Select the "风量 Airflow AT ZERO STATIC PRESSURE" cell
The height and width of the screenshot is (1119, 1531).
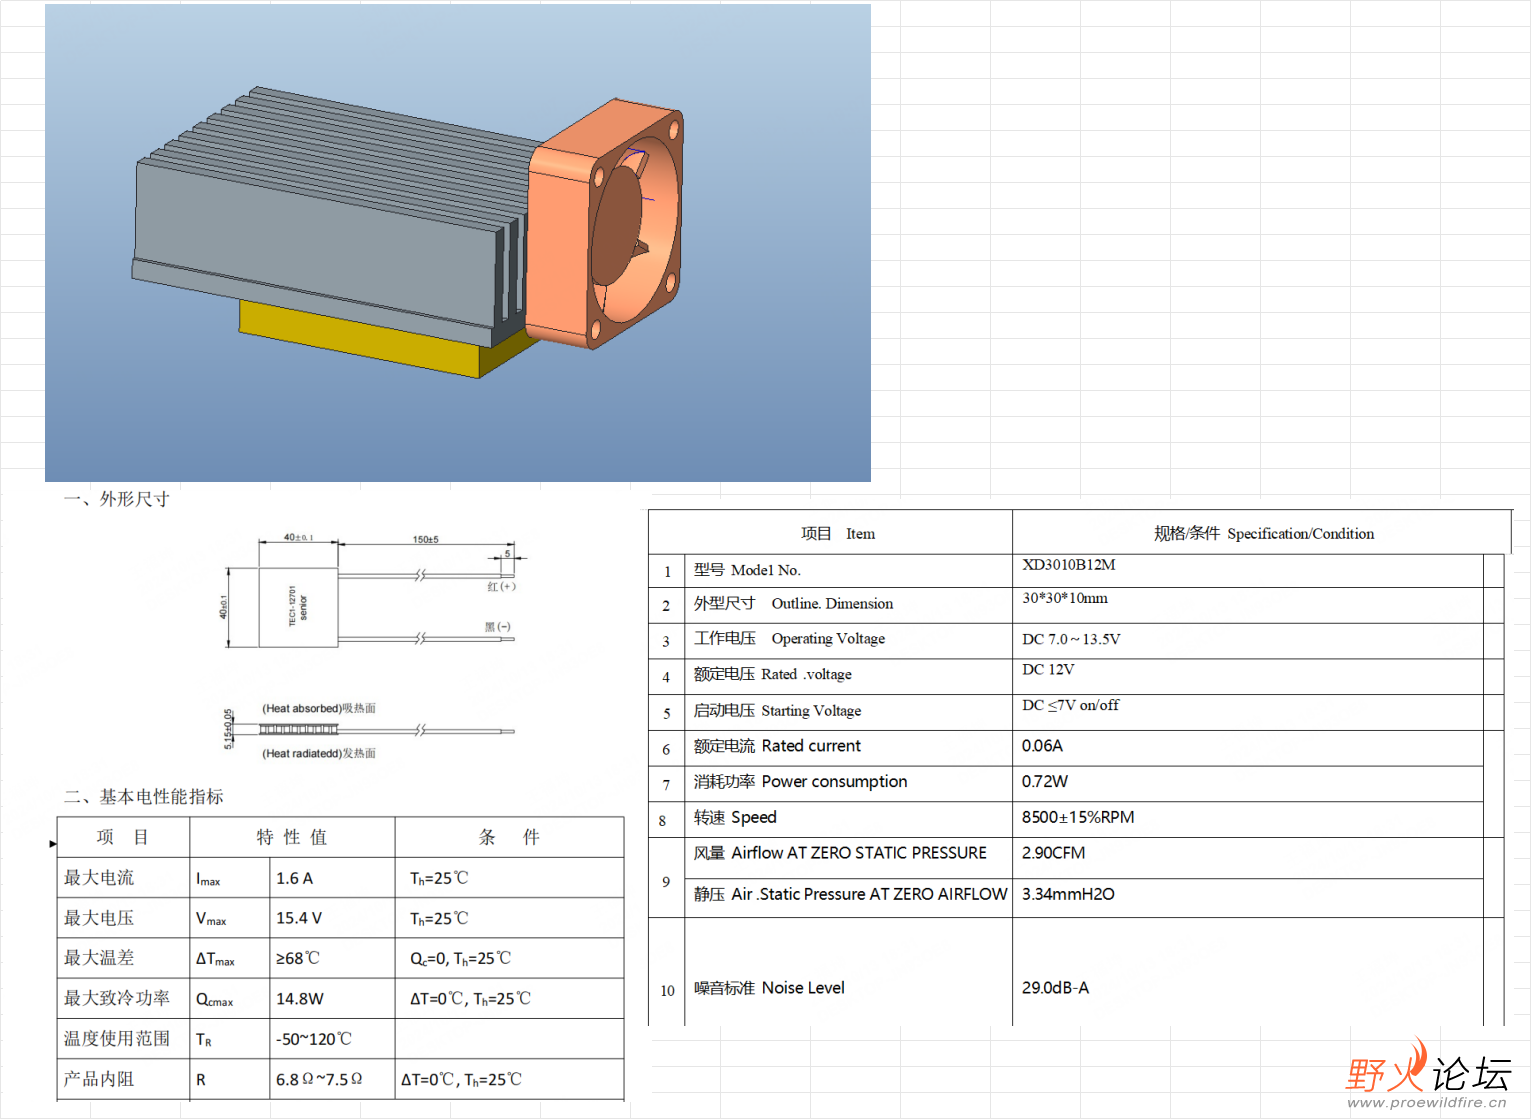click(x=848, y=858)
